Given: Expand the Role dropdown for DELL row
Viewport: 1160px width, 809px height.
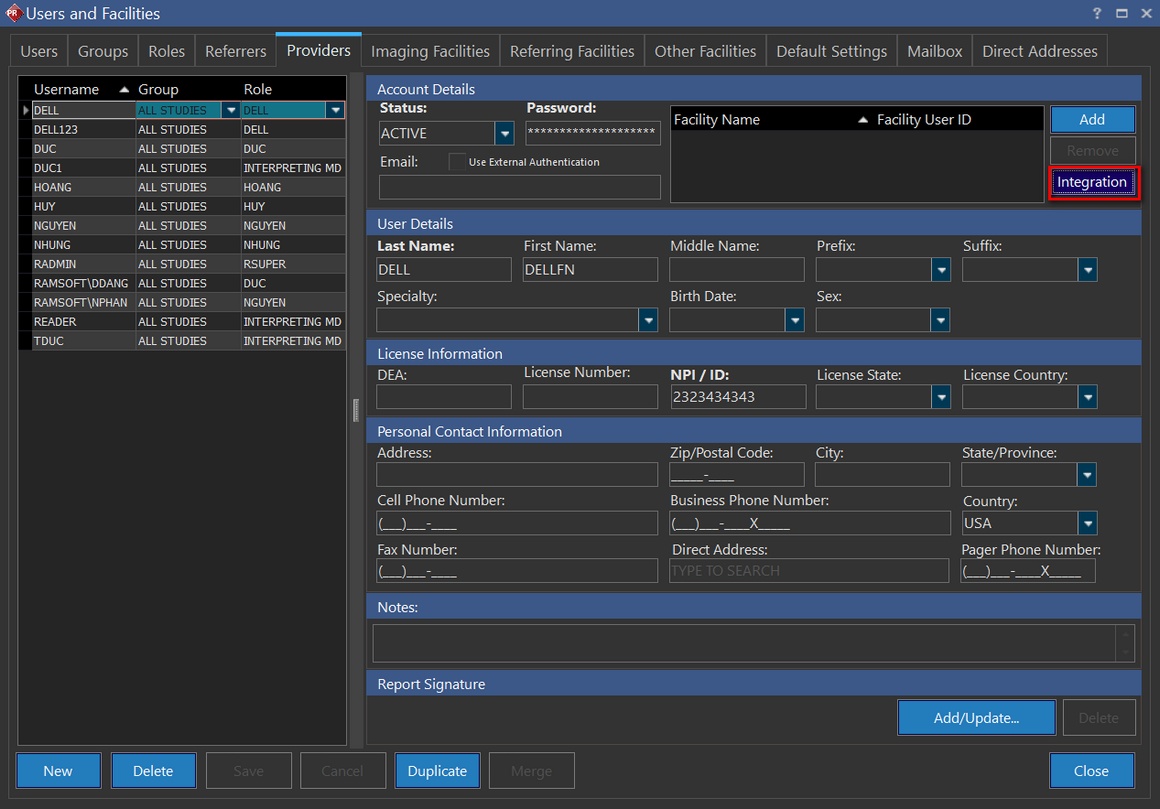Looking at the screenshot, I should pos(336,110).
